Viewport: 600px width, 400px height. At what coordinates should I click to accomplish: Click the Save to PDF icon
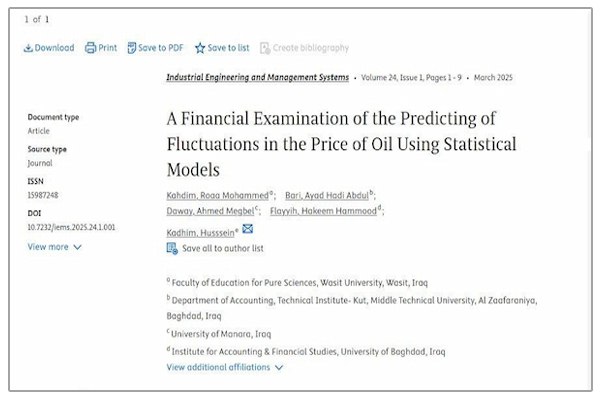pos(132,48)
